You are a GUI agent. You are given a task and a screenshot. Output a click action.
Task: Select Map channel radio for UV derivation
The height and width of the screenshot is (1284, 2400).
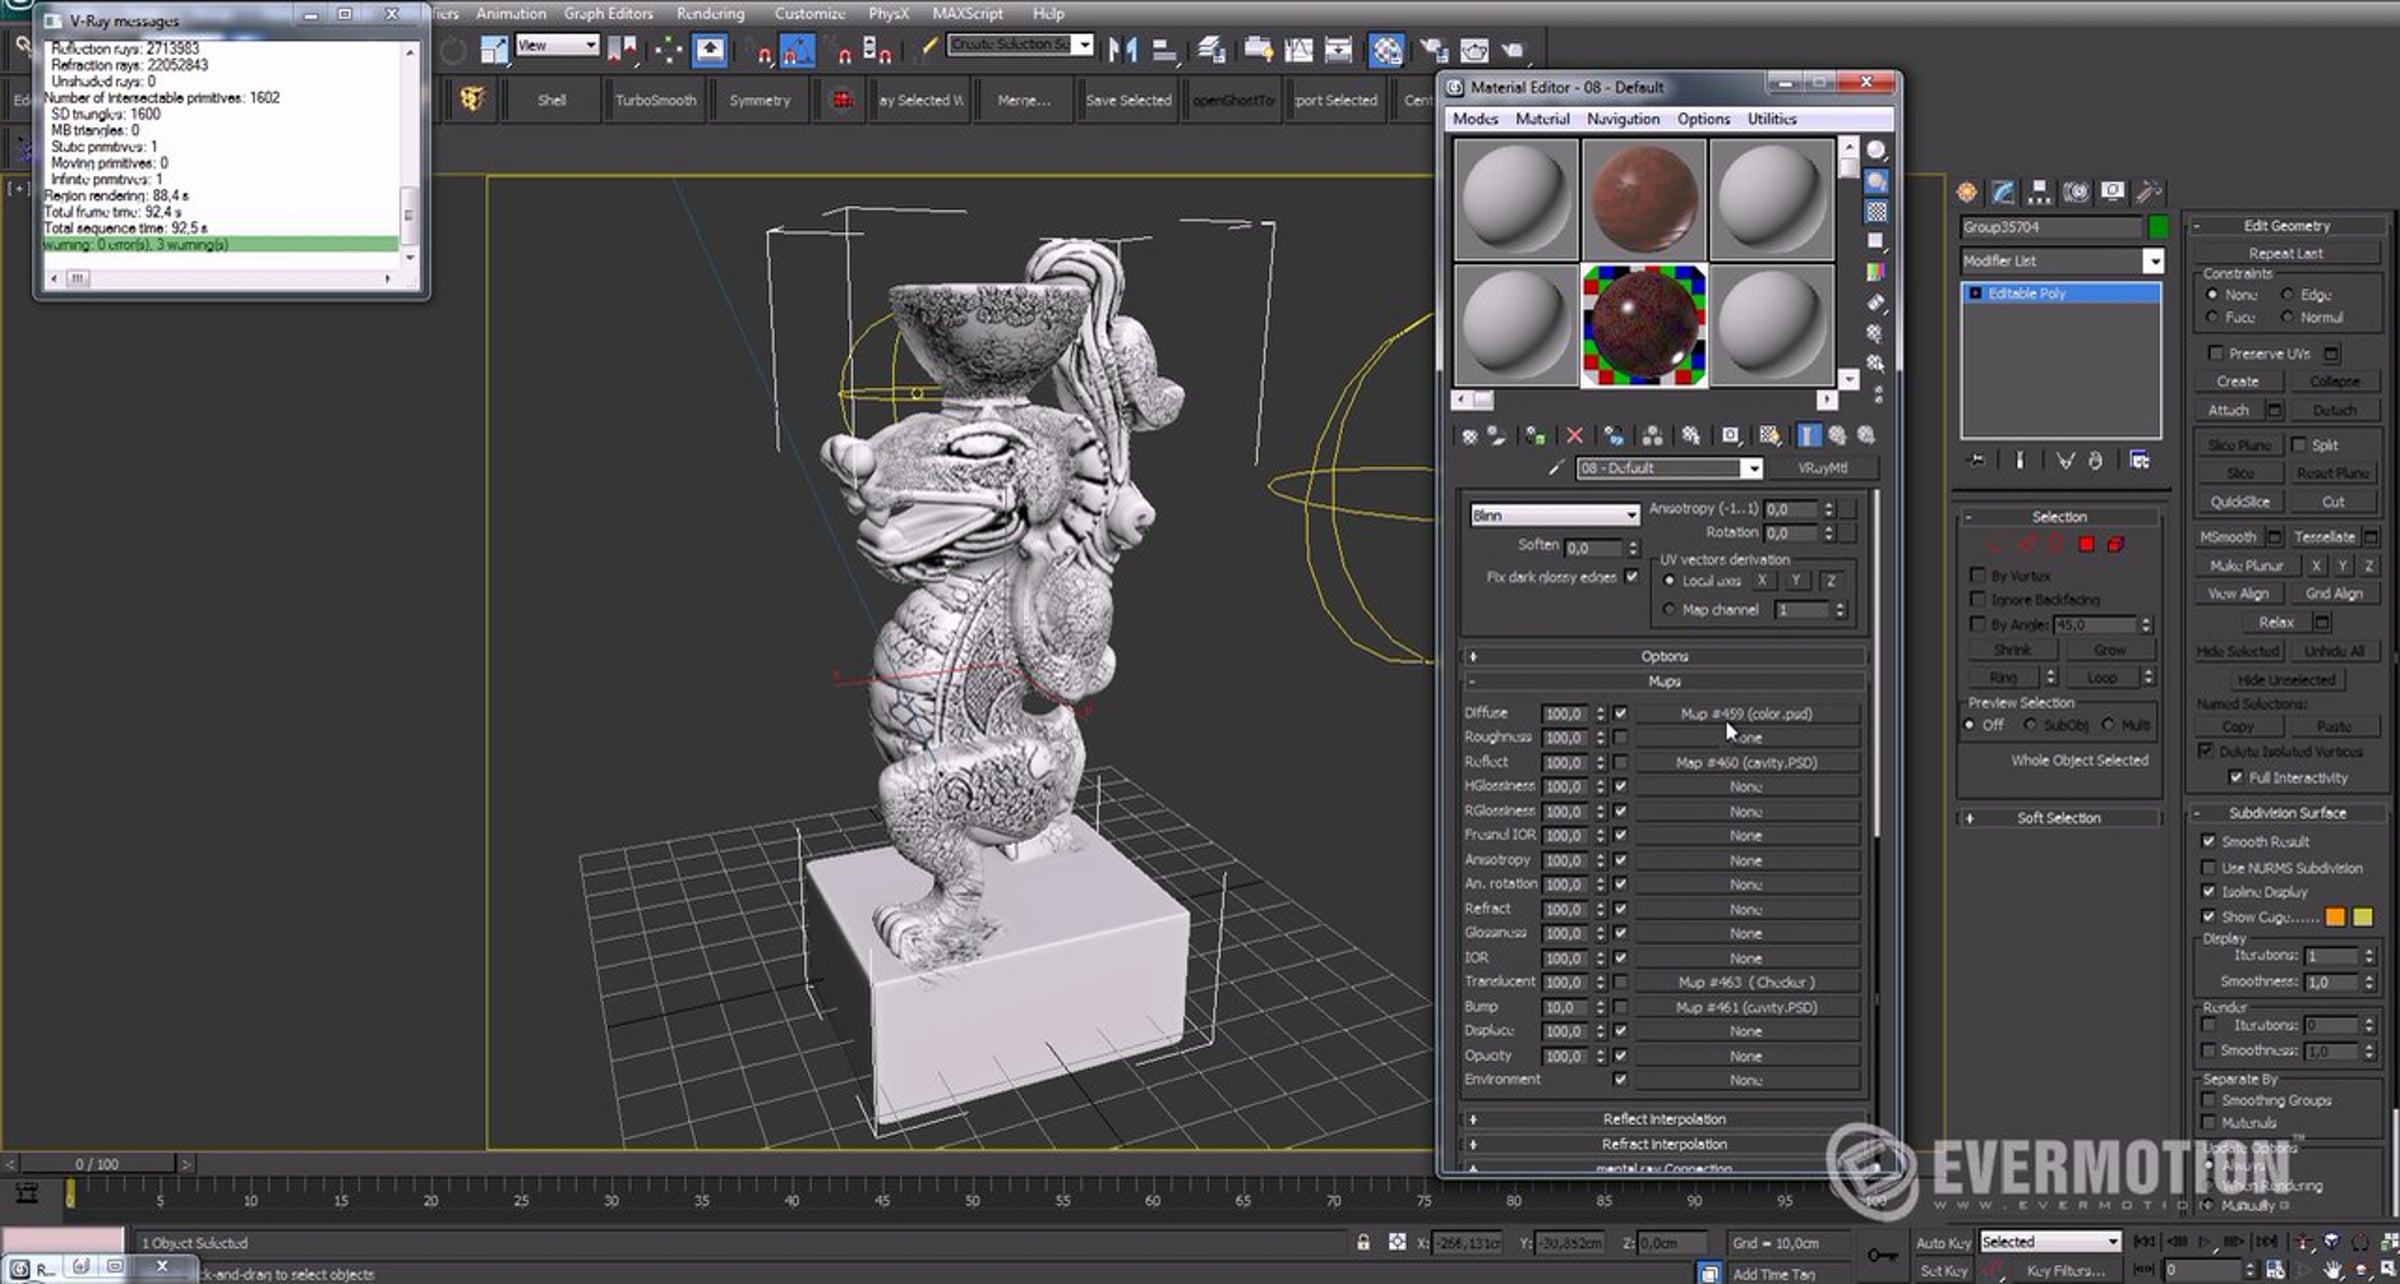1668,609
